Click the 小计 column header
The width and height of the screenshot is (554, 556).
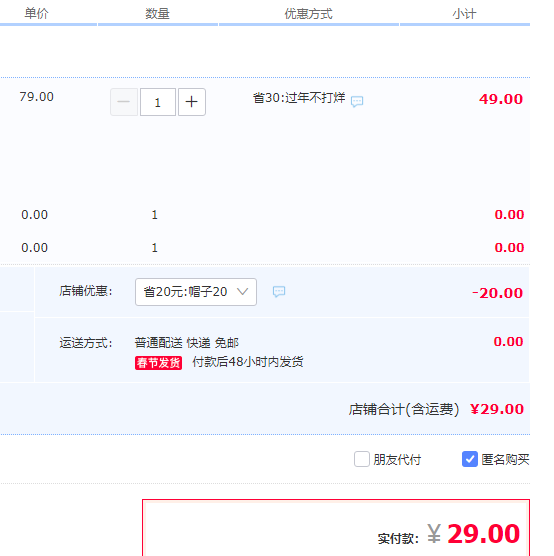coord(464,13)
